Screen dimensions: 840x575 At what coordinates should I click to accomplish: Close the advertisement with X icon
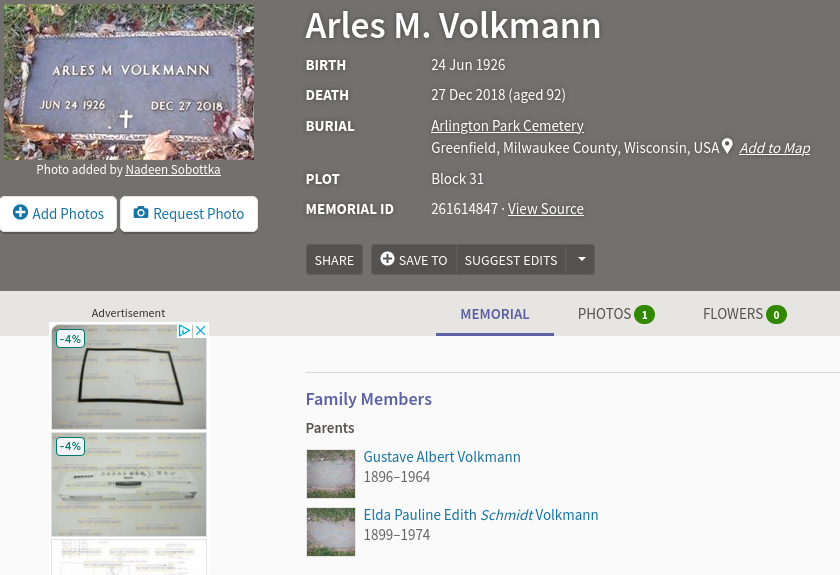pyautogui.click(x=200, y=330)
